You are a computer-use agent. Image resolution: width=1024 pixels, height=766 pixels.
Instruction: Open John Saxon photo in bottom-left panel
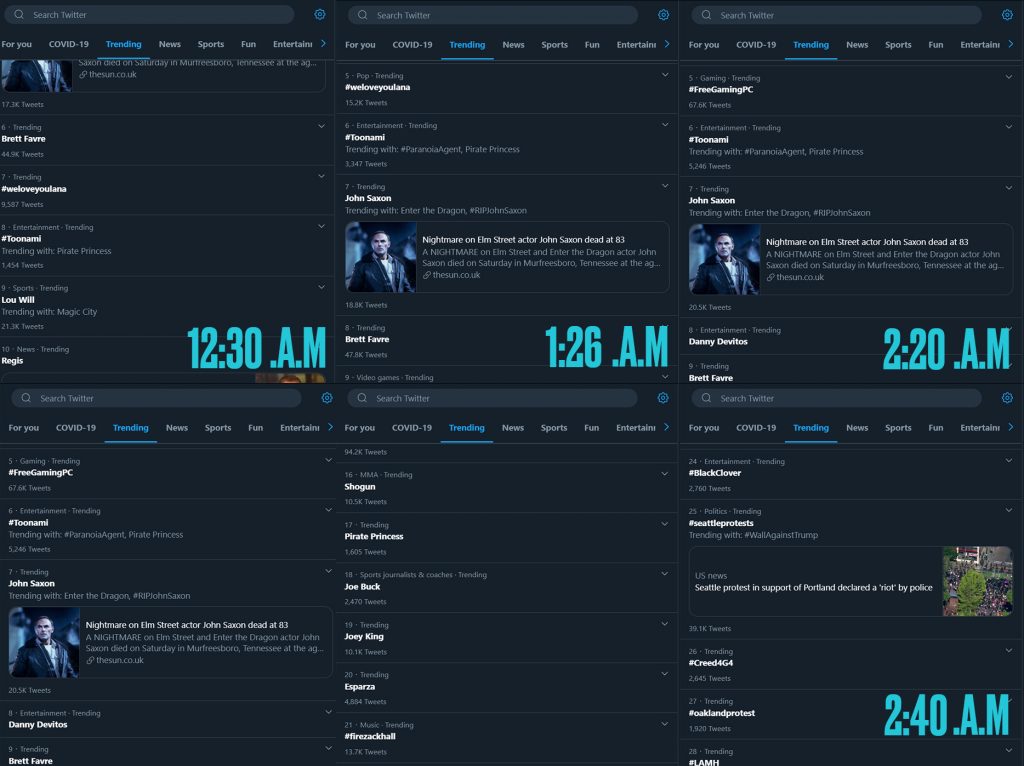coord(44,643)
